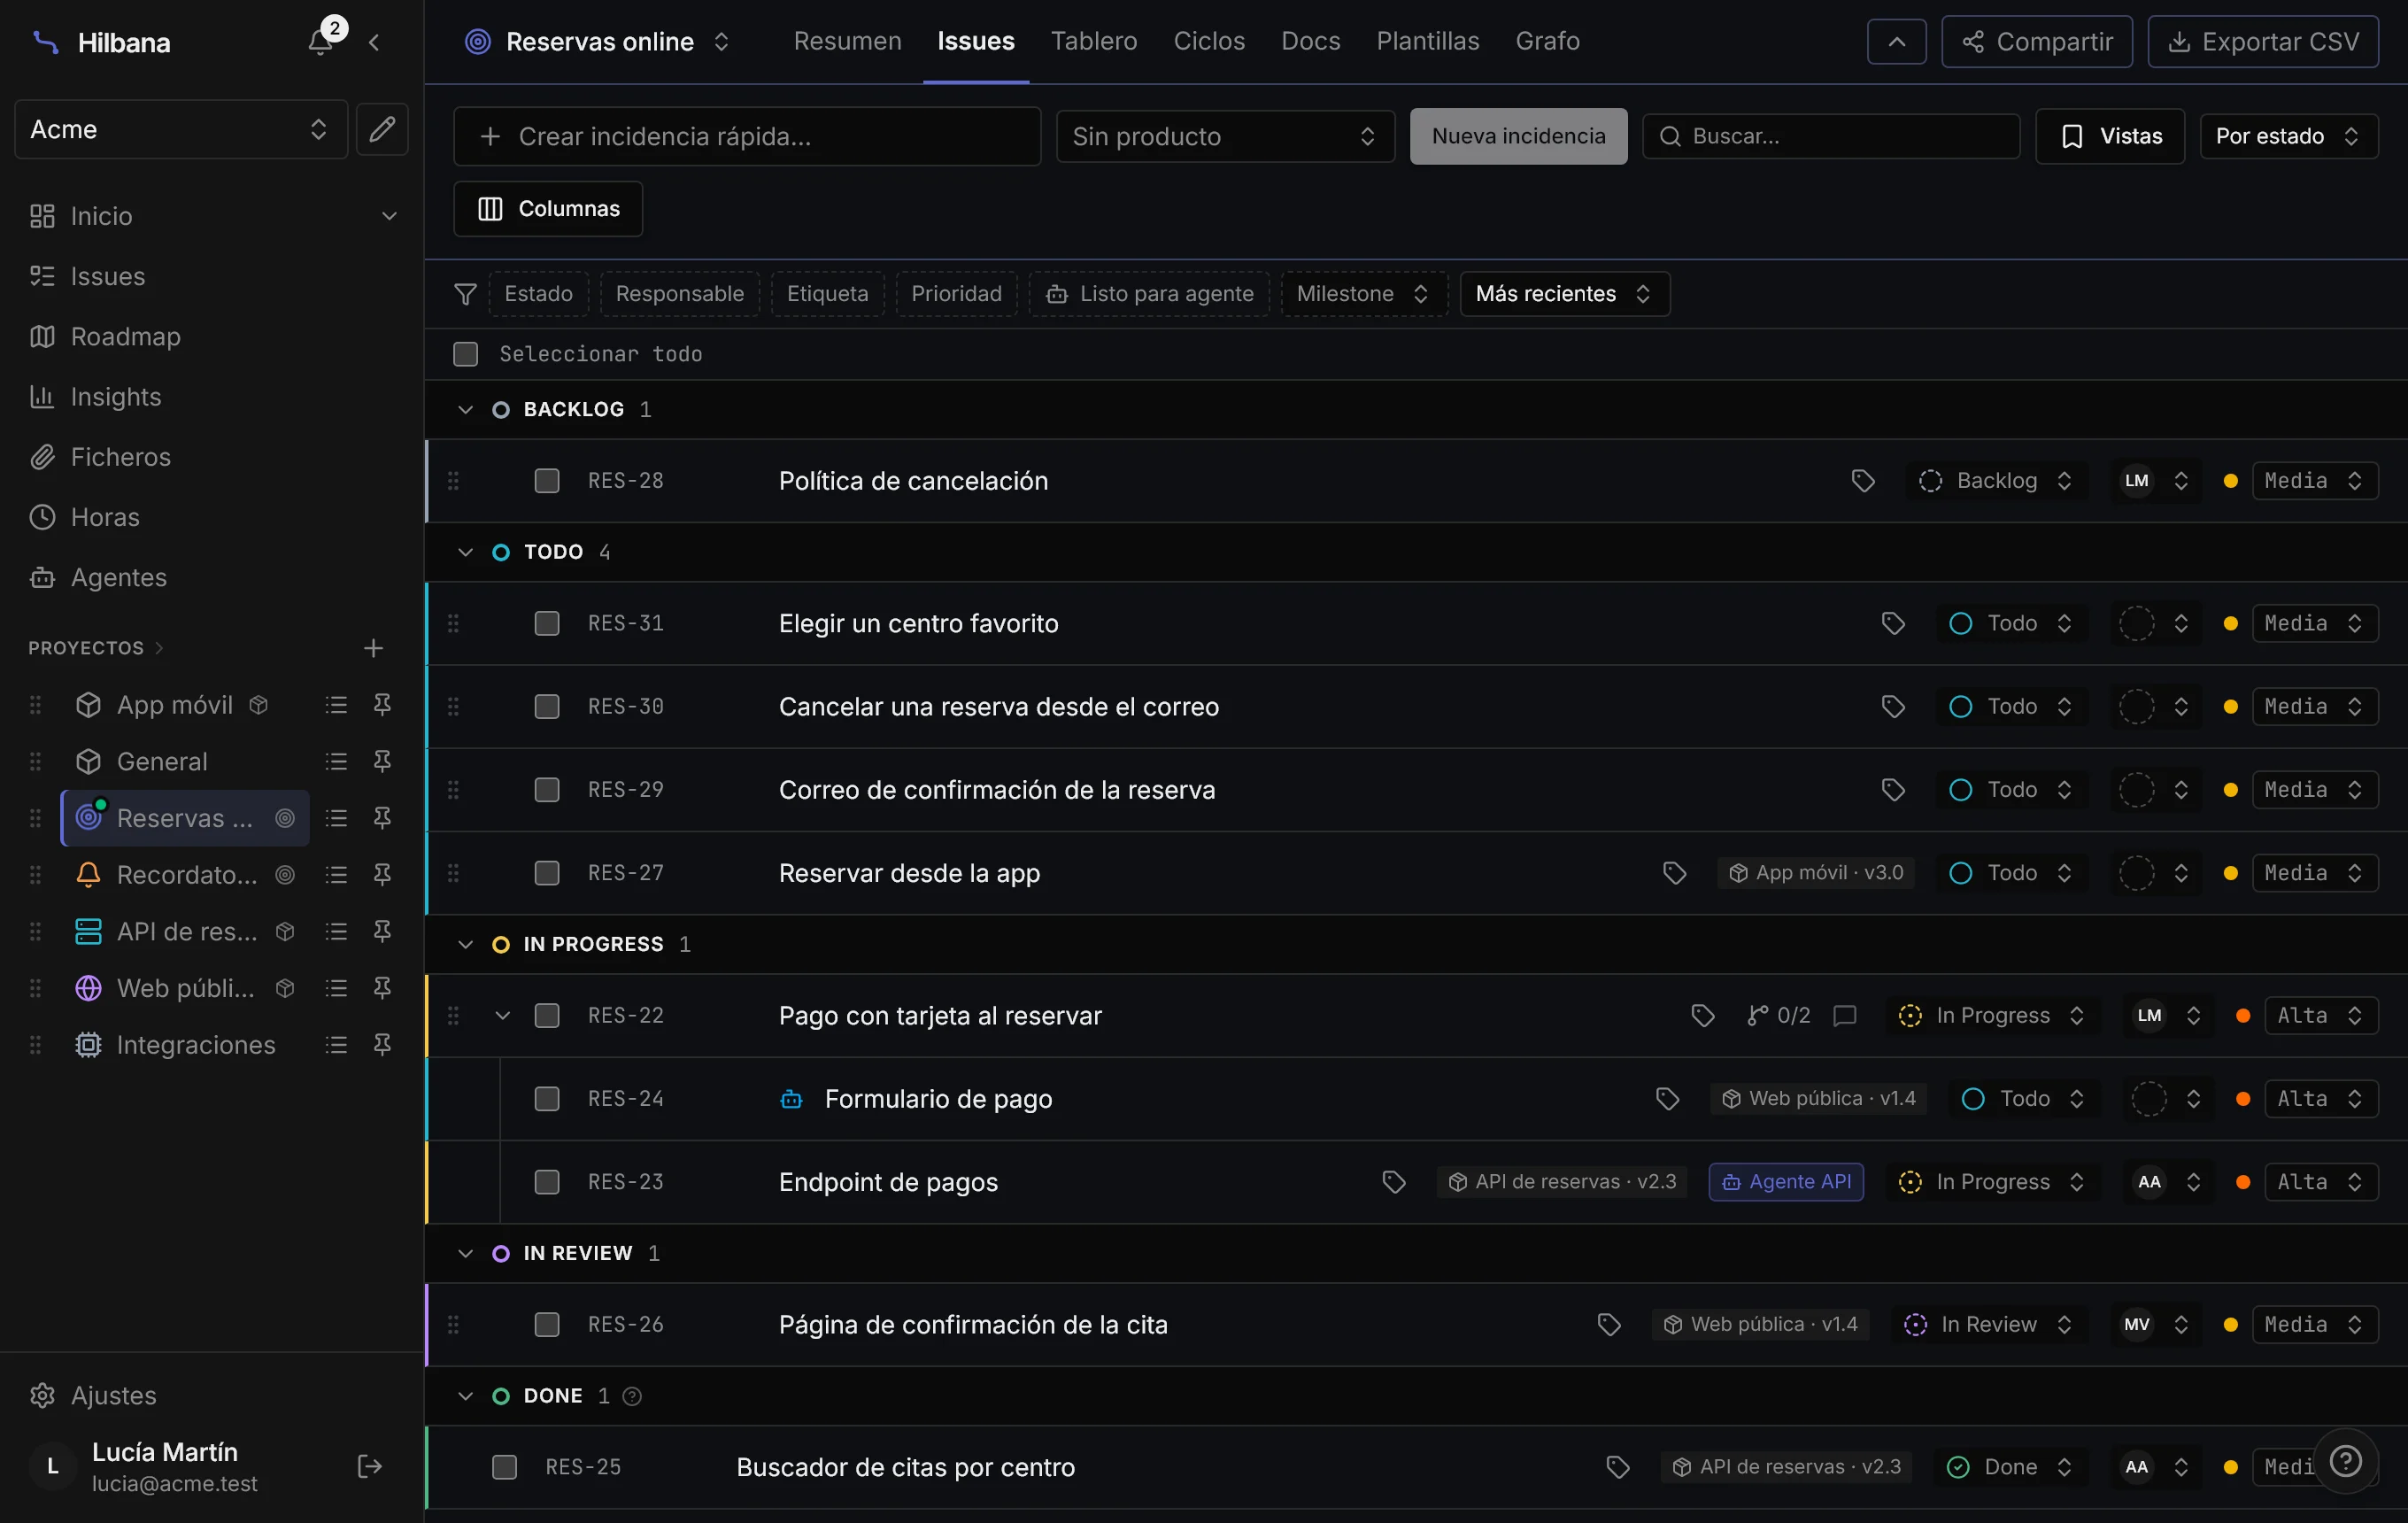Collapse the sidebar with the left chevron
Screen dimensions: 2408x1523
pyautogui.click(x=374, y=42)
